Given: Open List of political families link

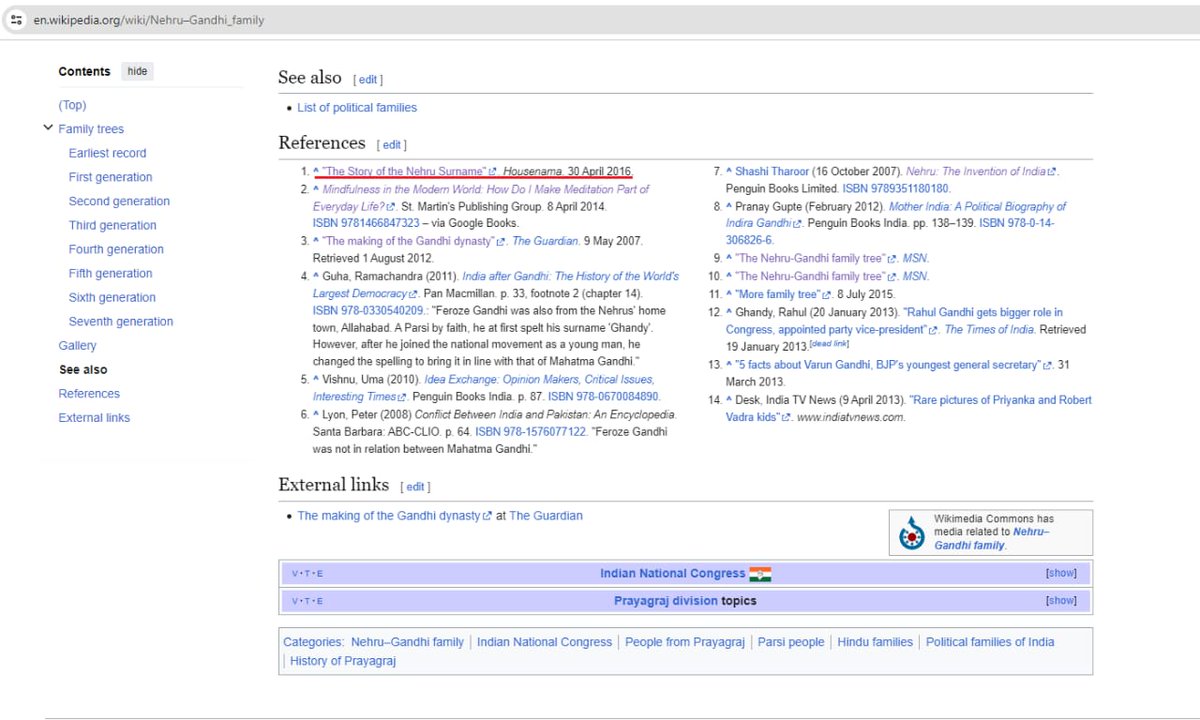Looking at the screenshot, I should [x=357, y=107].
